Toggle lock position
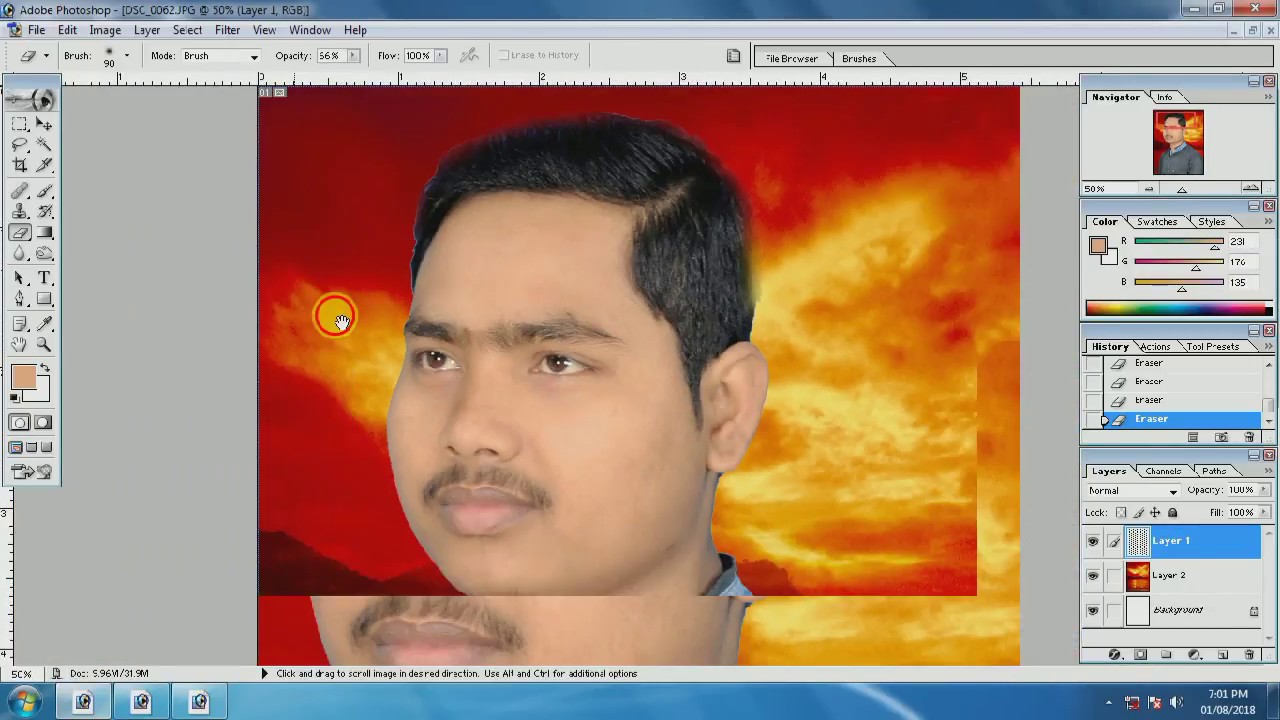1280x720 pixels. (1155, 513)
